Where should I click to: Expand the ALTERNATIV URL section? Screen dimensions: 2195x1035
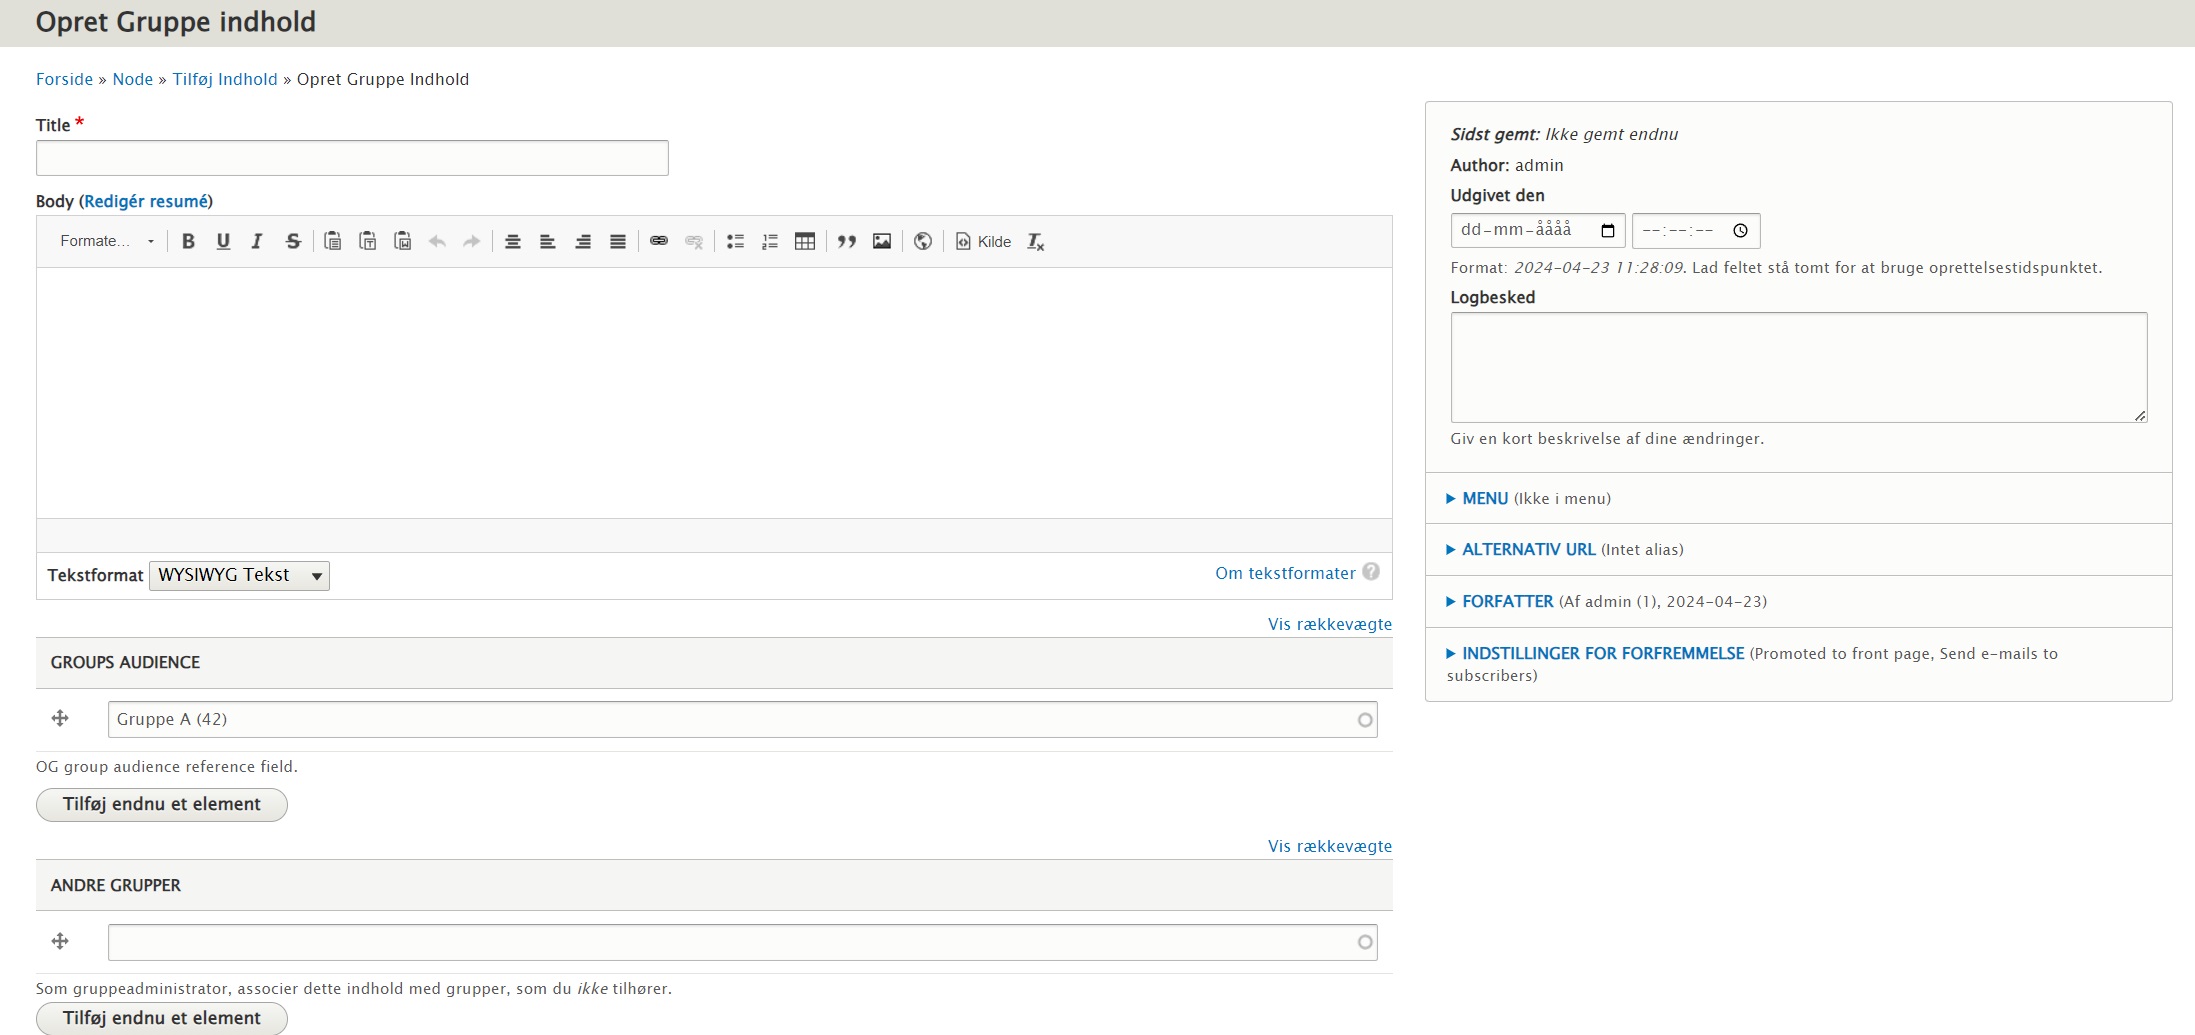coord(1528,549)
